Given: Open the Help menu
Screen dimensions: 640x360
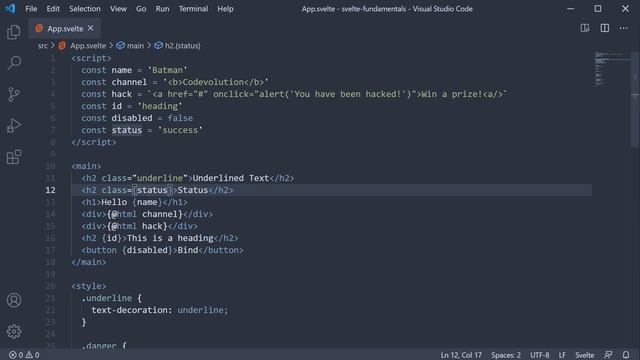Looking at the screenshot, I should coord(225,9).
